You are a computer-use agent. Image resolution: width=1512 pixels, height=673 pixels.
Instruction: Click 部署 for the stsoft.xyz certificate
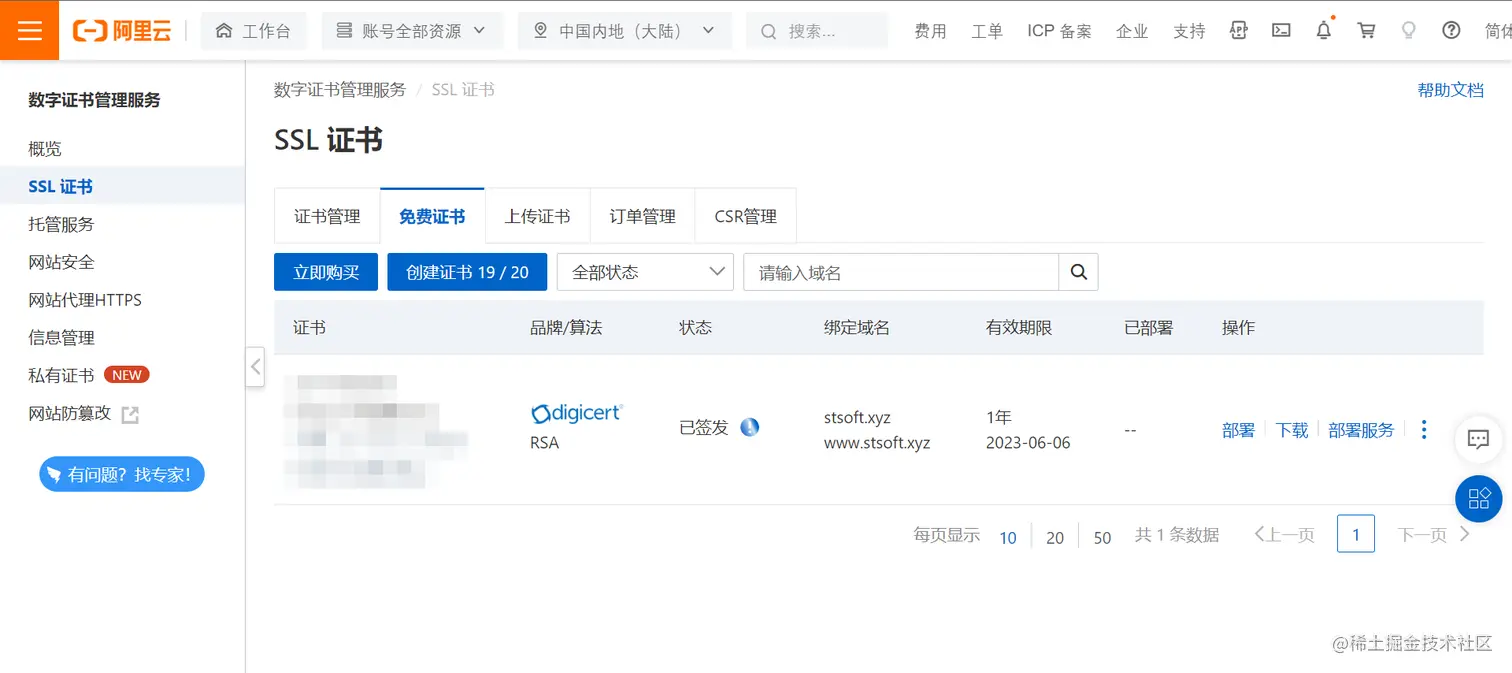coord(1238,430)
